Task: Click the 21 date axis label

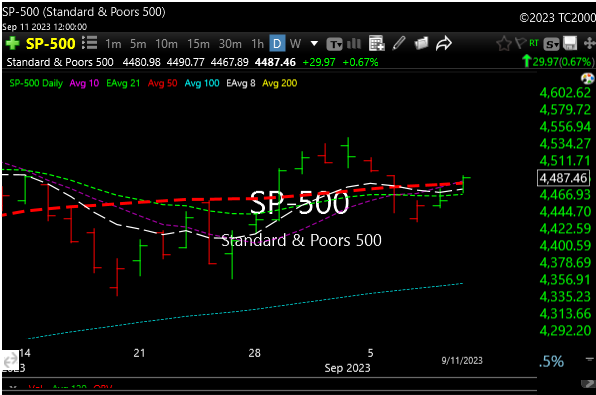Action: 139,353
